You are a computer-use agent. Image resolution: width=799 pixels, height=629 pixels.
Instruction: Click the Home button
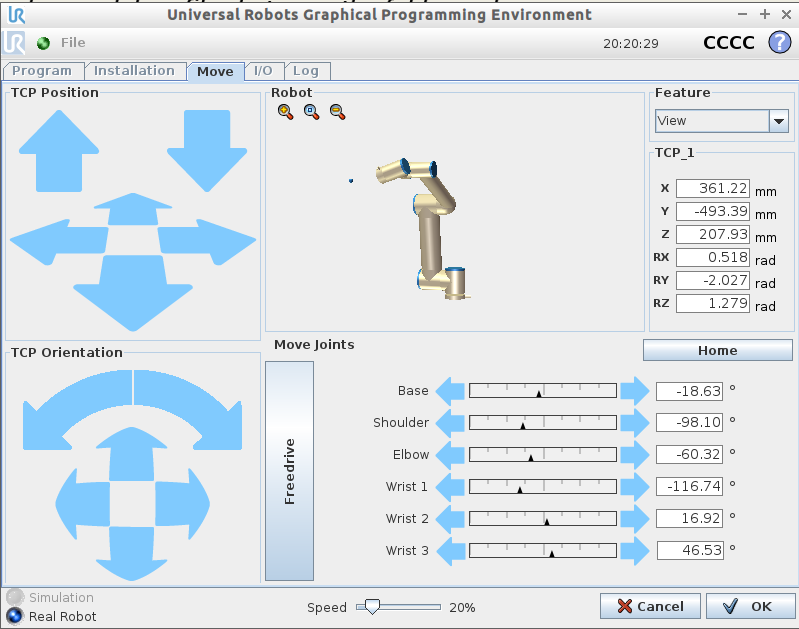coord(717,350)
